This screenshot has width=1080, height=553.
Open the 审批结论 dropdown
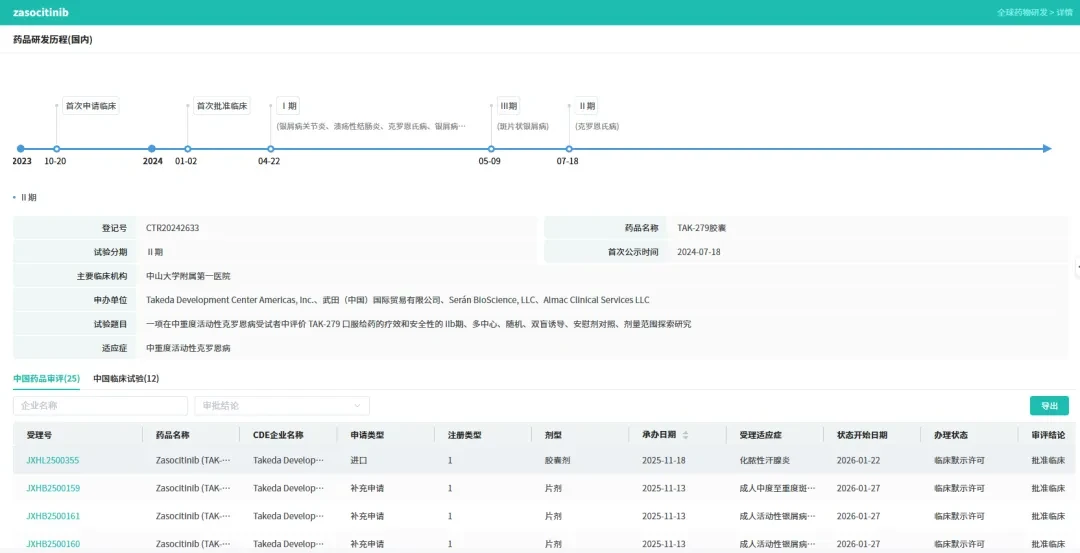point(282,406)
